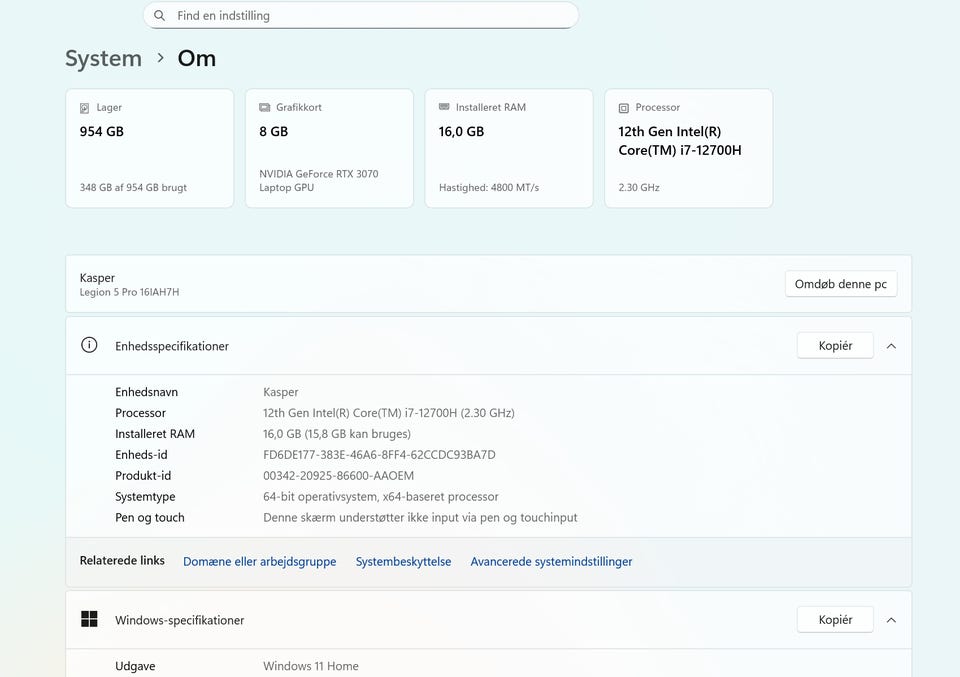Click the Om breadcrumb title
960x677 pixels.
pos(197,59)
